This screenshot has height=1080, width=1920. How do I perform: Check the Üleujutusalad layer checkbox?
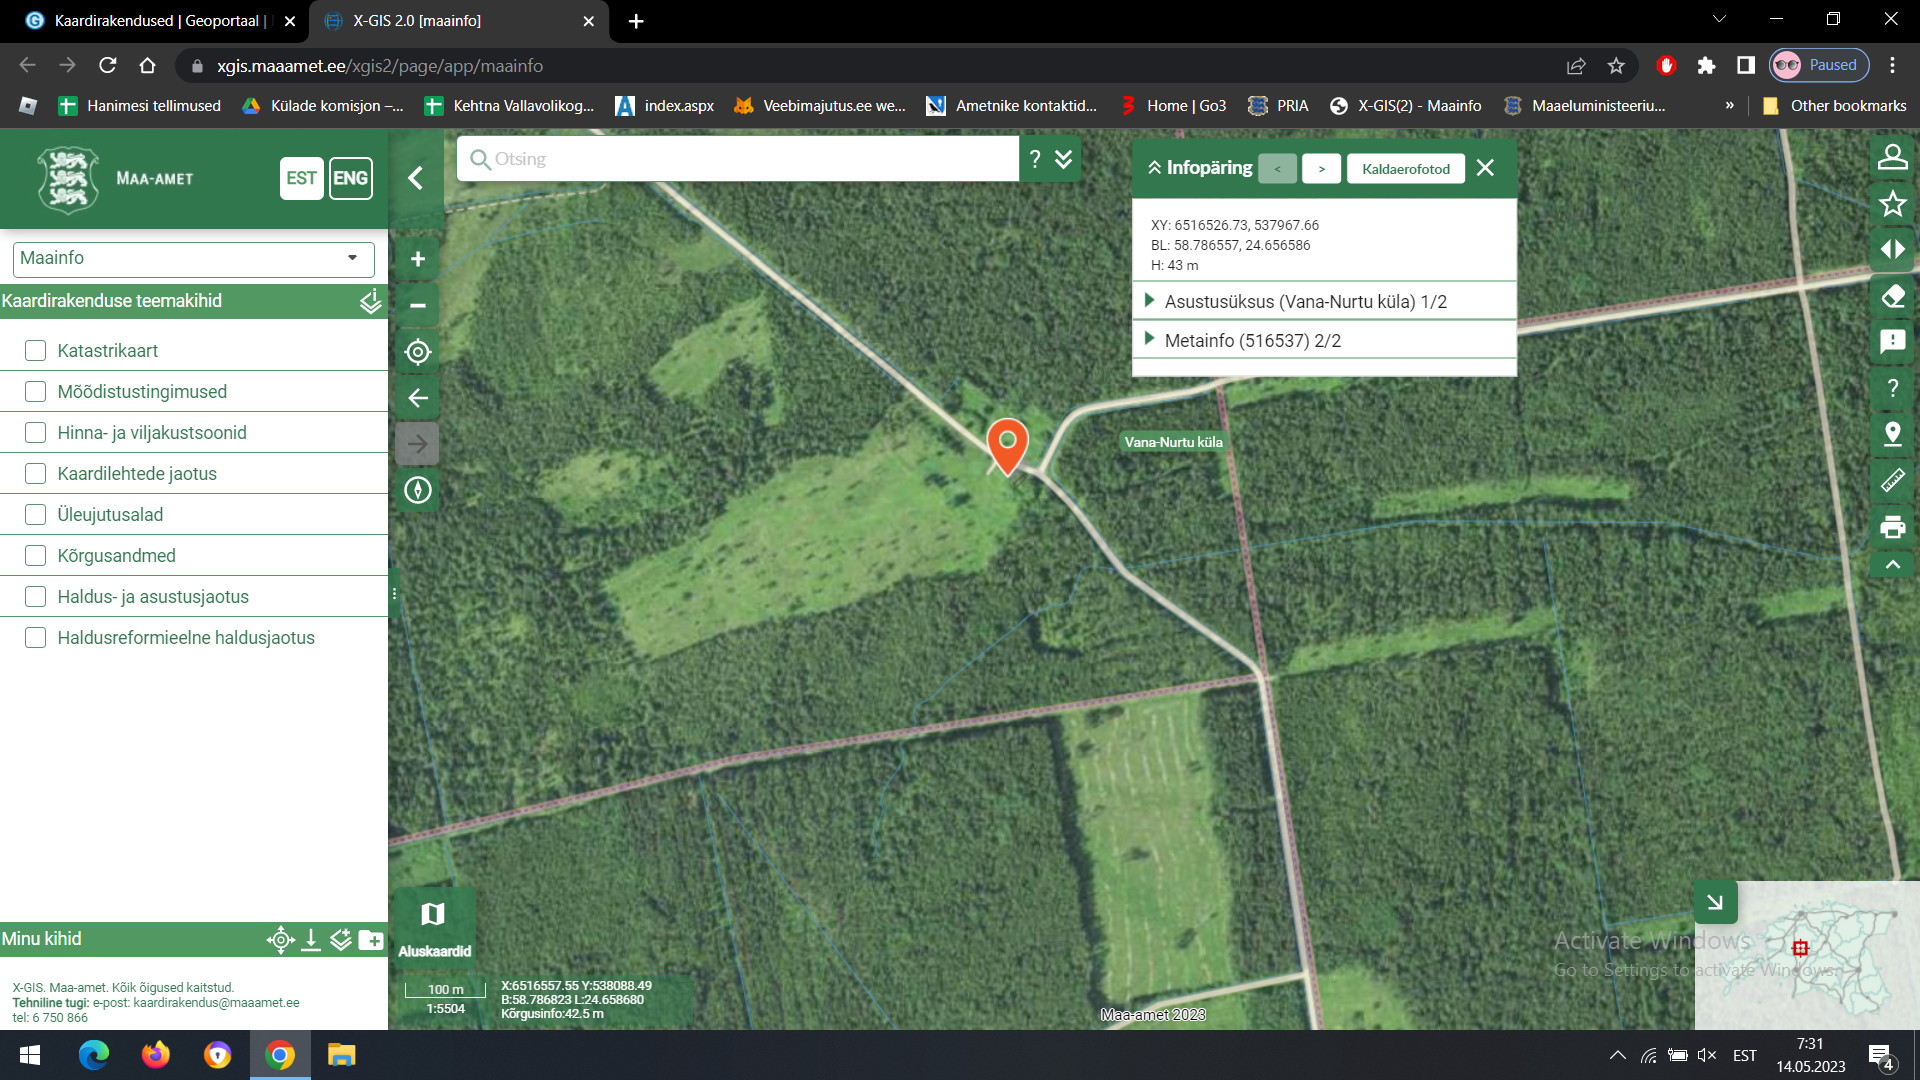36,515
